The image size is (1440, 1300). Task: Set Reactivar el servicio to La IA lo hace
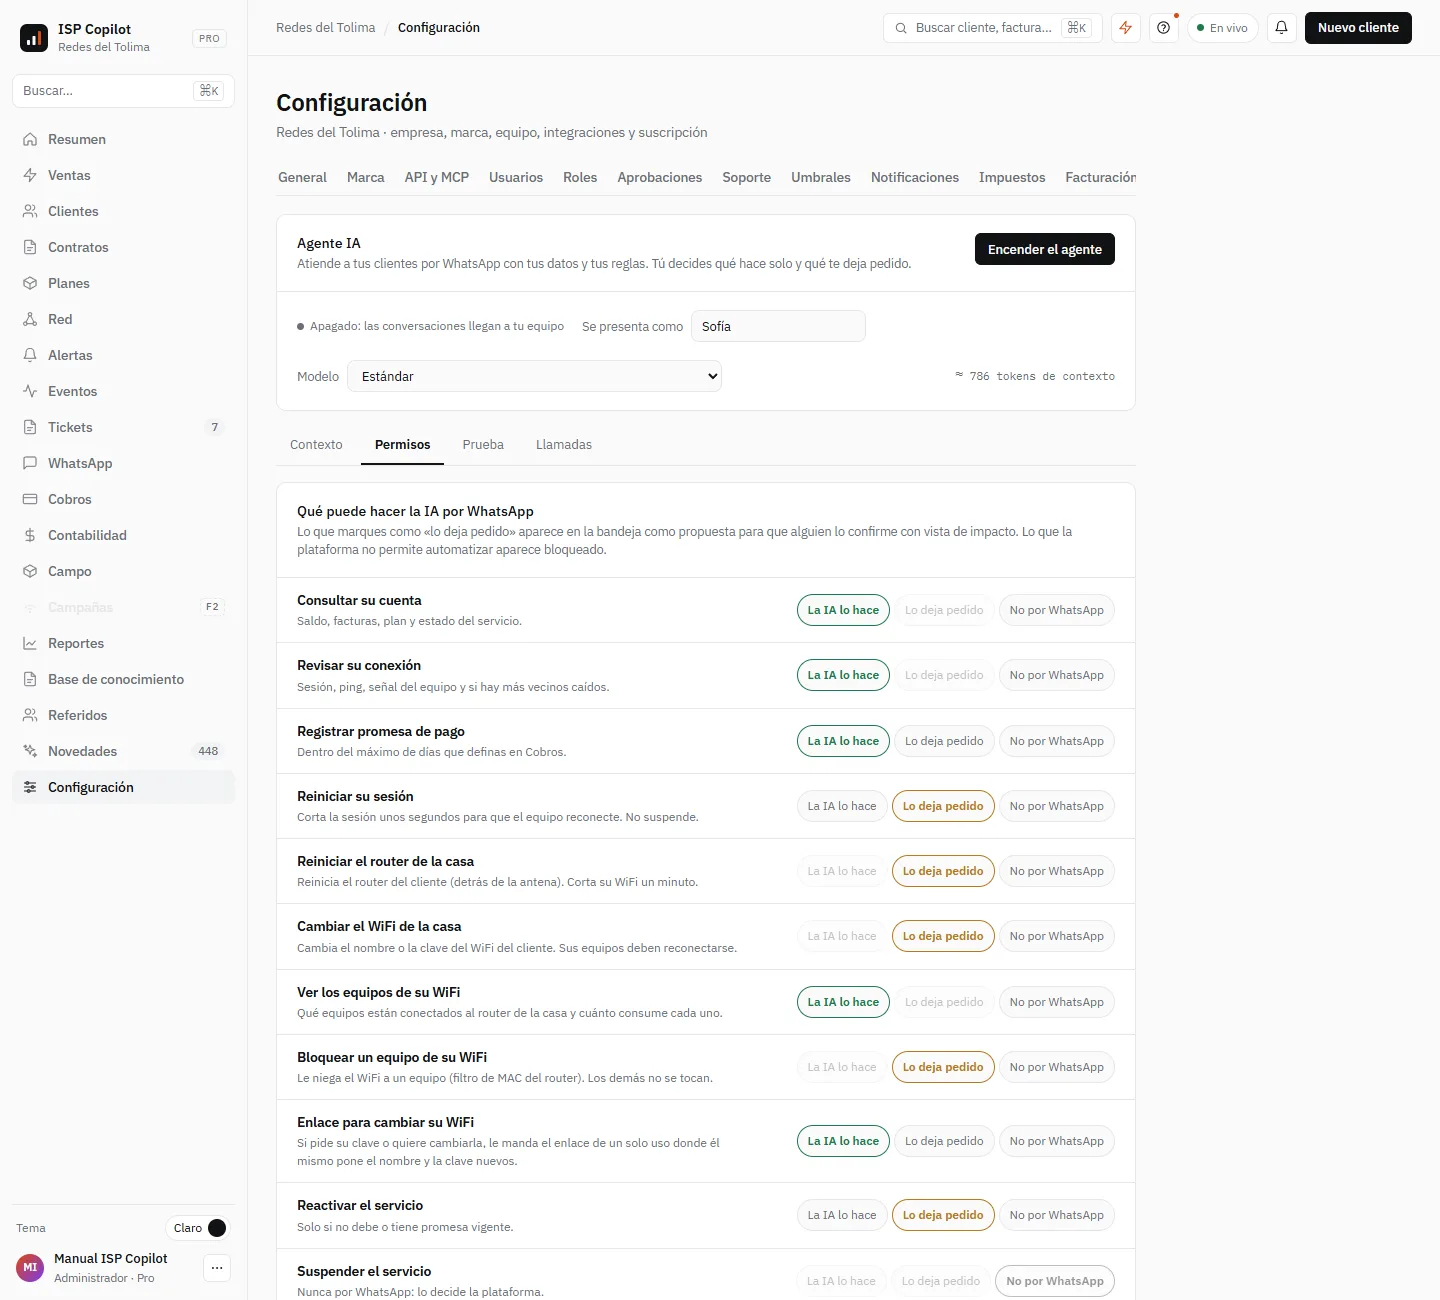(842, 1215)
